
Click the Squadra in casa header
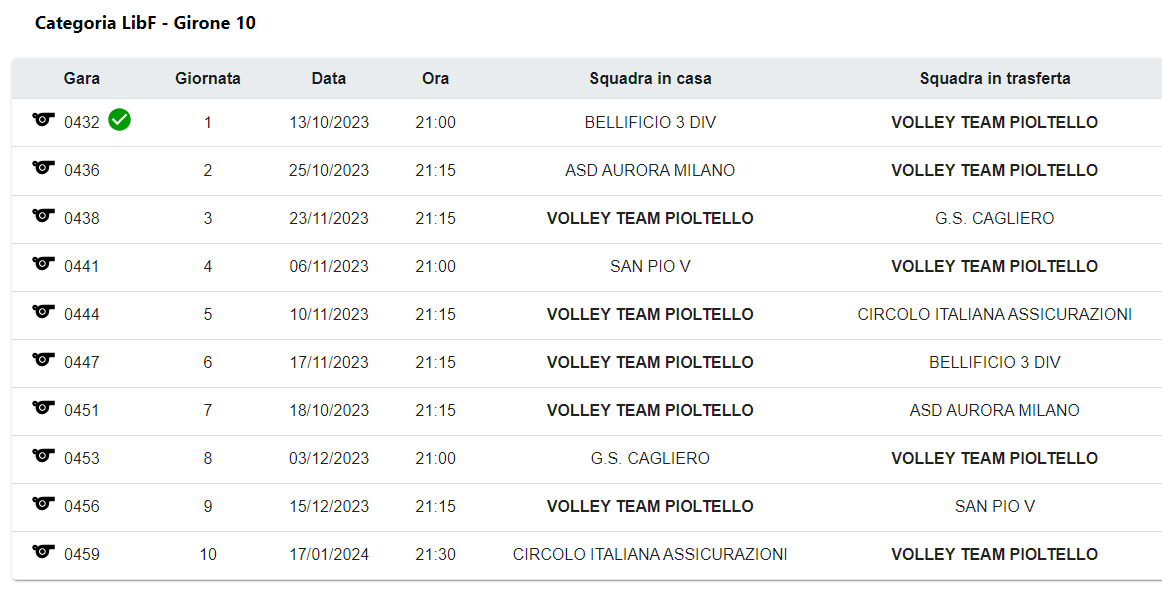[650, 79]
